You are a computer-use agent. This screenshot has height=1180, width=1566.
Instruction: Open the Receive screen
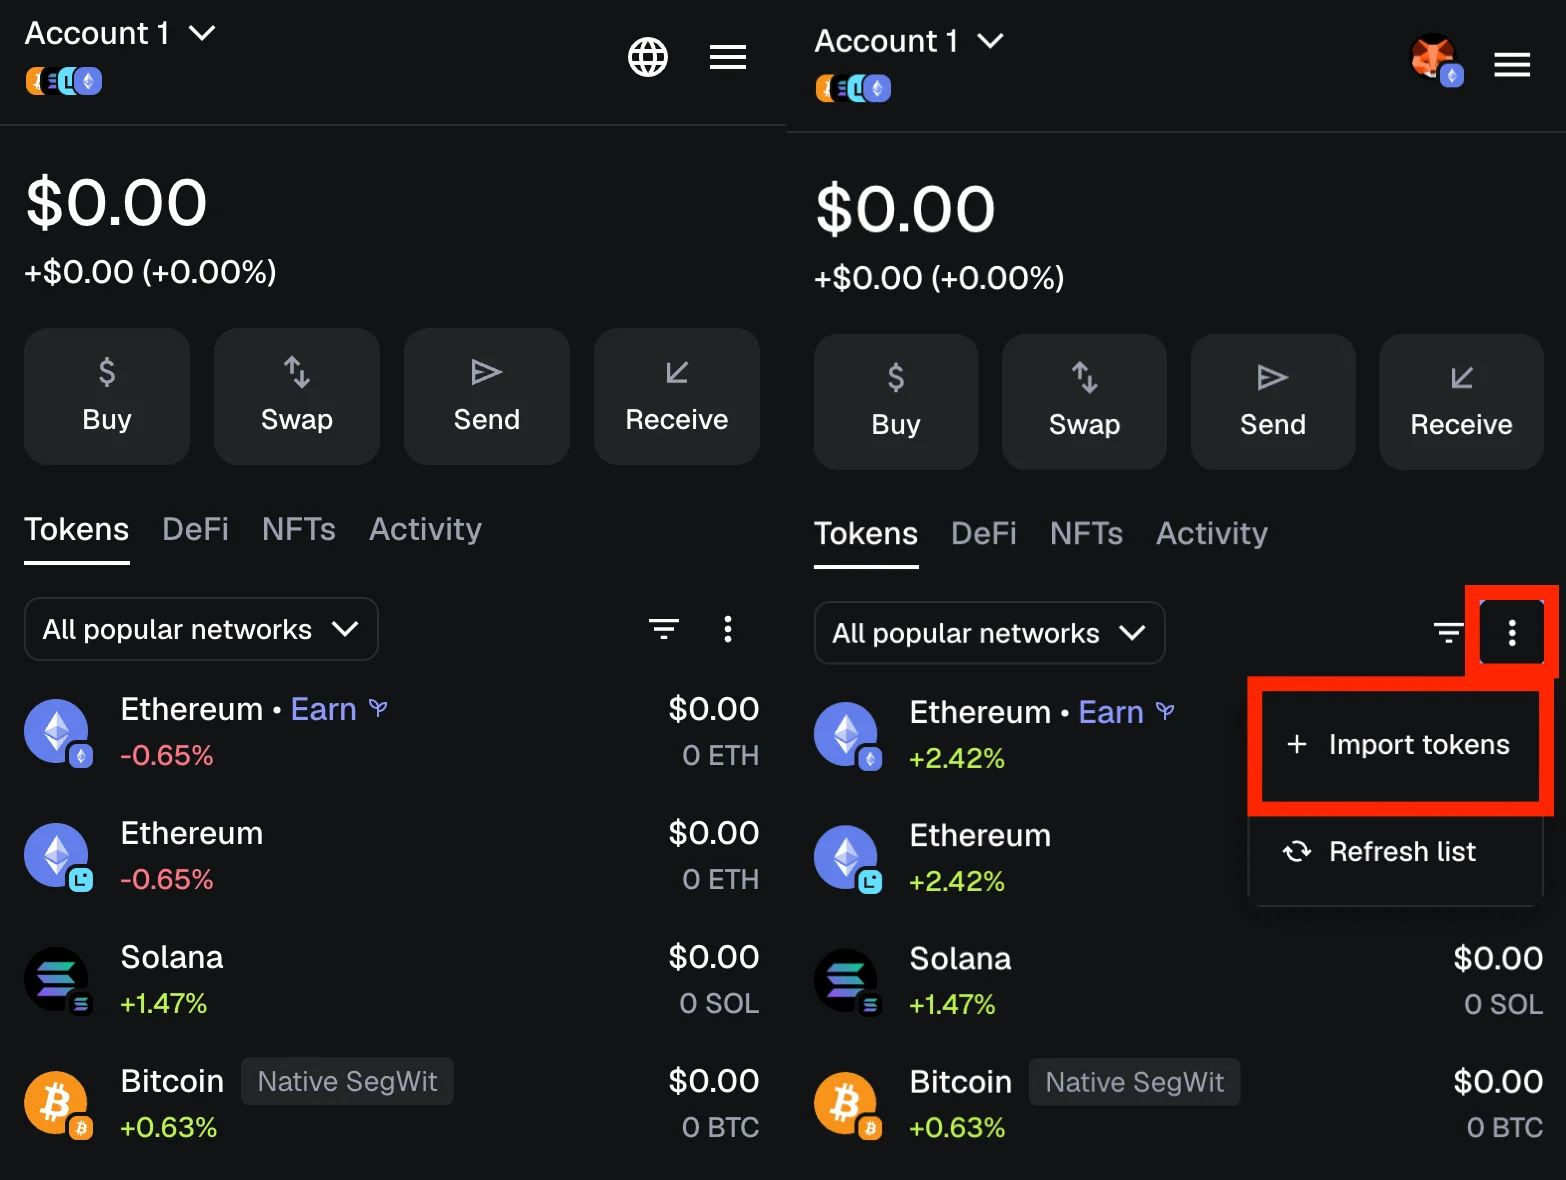[676, 396]
